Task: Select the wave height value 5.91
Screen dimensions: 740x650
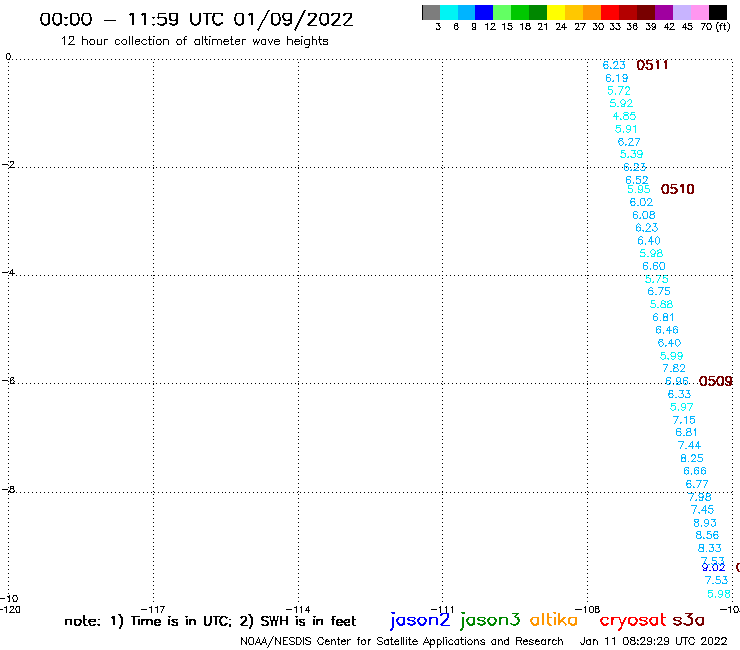Action: tap(626, 129)
